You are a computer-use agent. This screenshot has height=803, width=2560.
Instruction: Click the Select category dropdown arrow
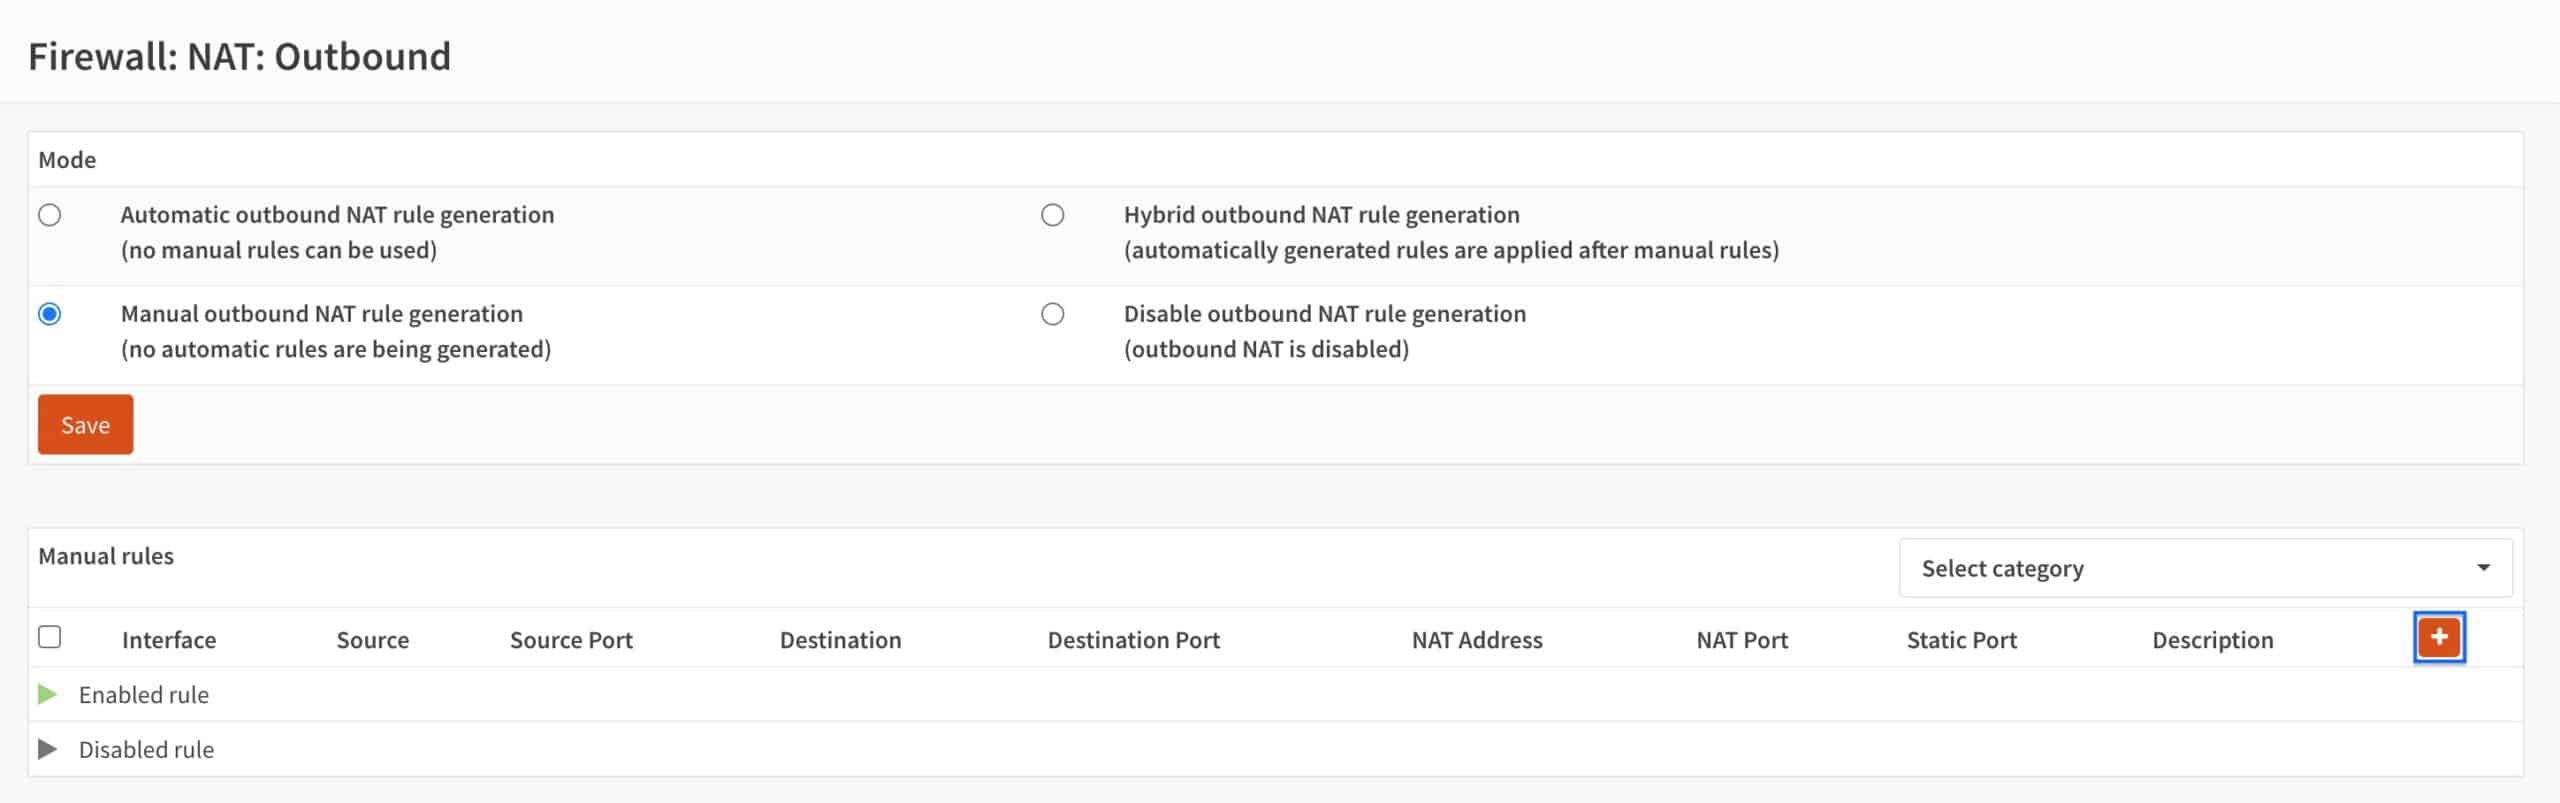[x=2483, y=568]
